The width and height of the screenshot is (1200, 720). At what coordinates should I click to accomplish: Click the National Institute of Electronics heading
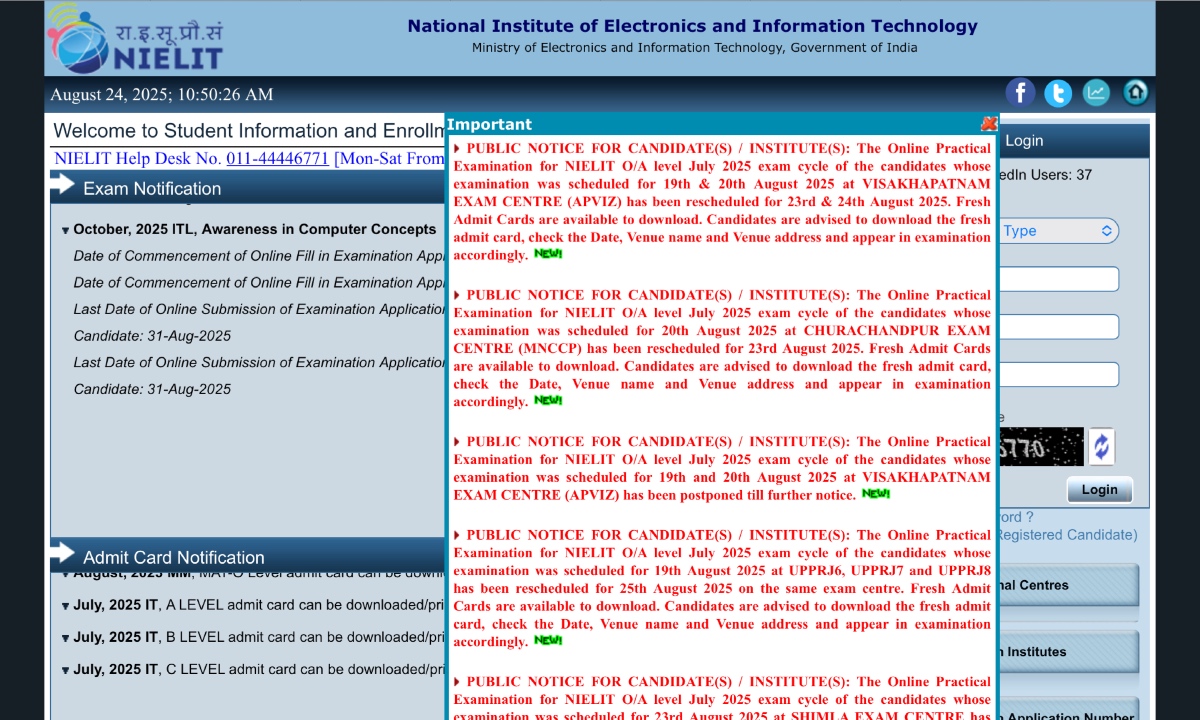[x=692, y=26]
